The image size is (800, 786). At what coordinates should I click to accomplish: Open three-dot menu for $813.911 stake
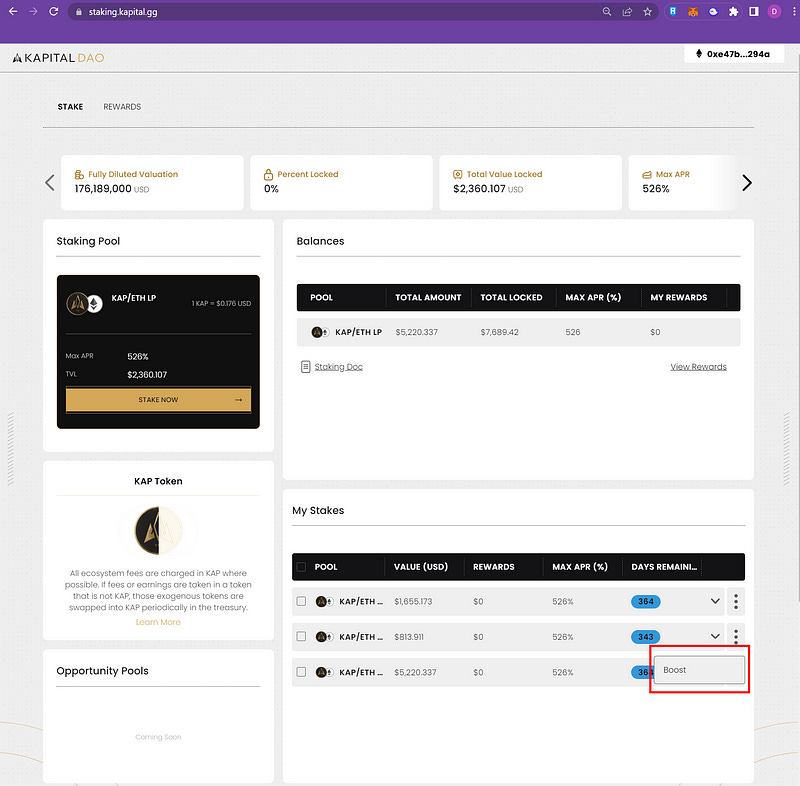[736, 636]
